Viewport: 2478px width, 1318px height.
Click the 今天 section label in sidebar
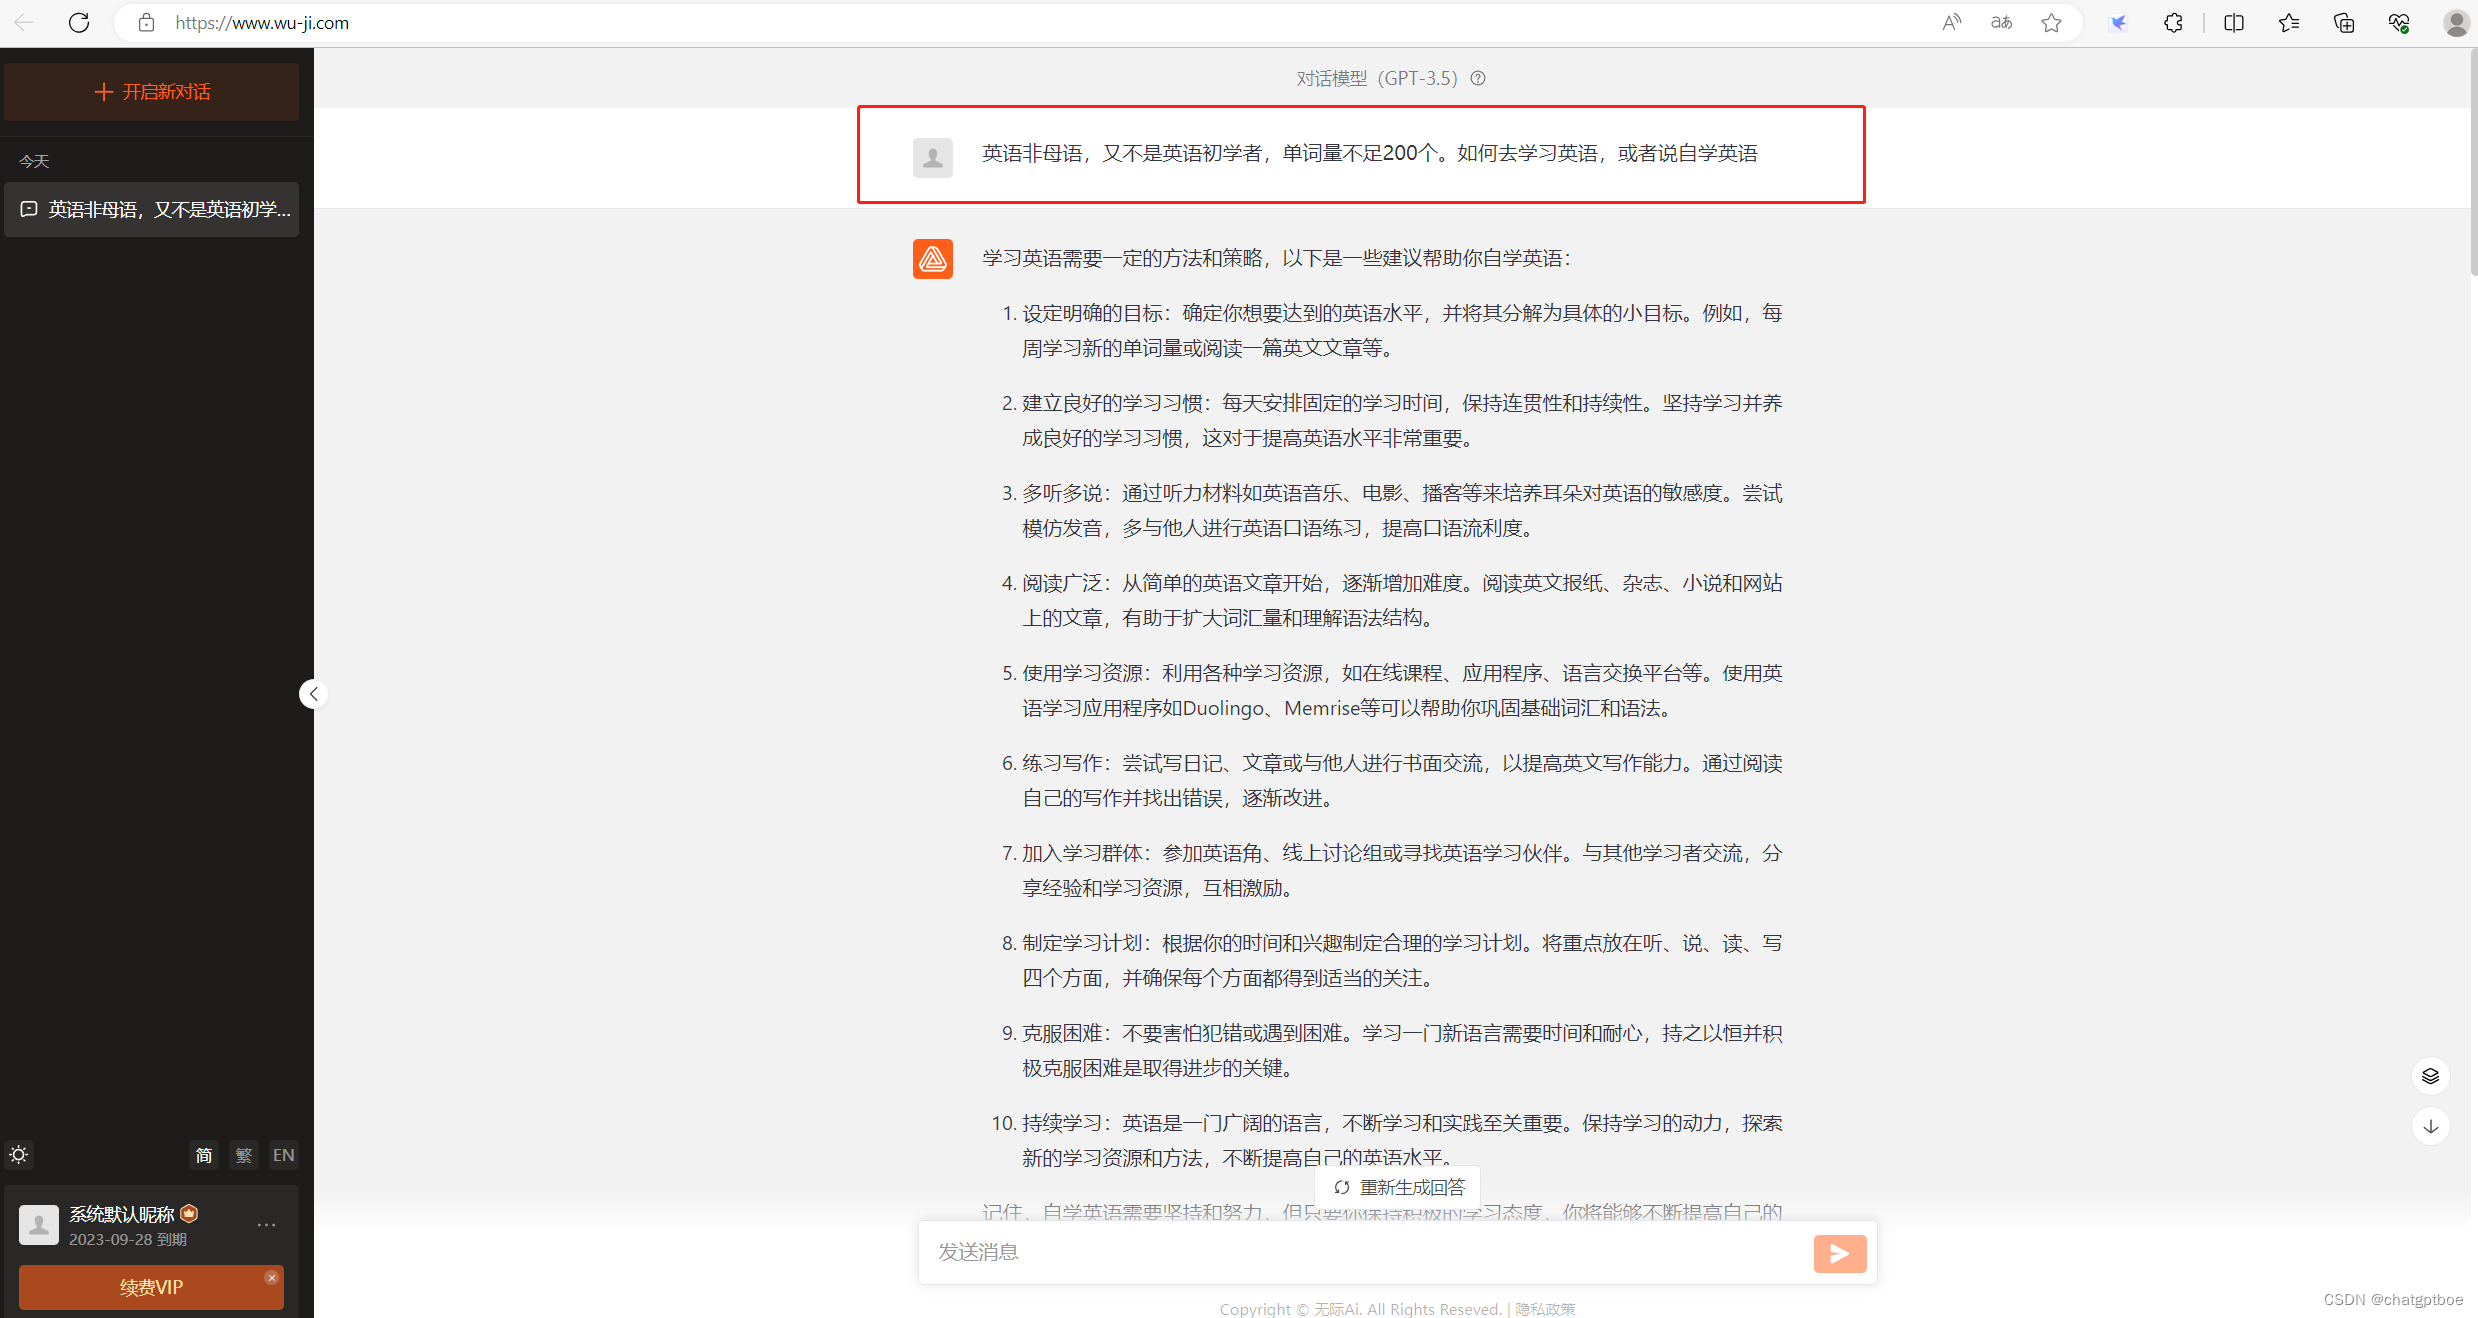pyautogui.click(x=34, y=161)
